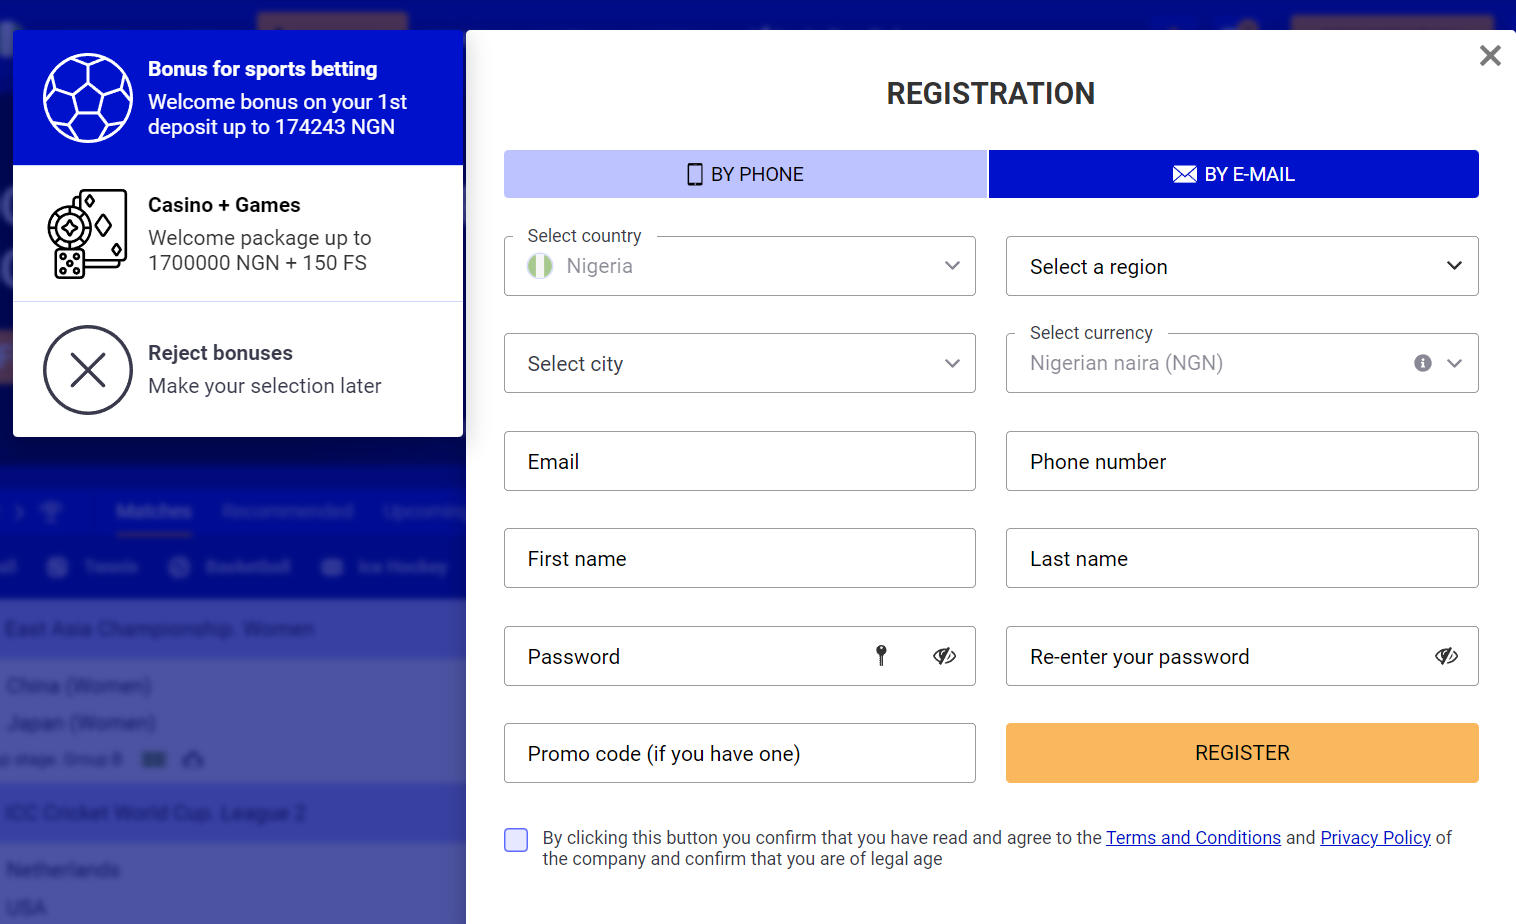This screenshot has width=1516, height=924.
Task: Click the phone icon on BY PHONE tab
Action: tap(695, 173)
